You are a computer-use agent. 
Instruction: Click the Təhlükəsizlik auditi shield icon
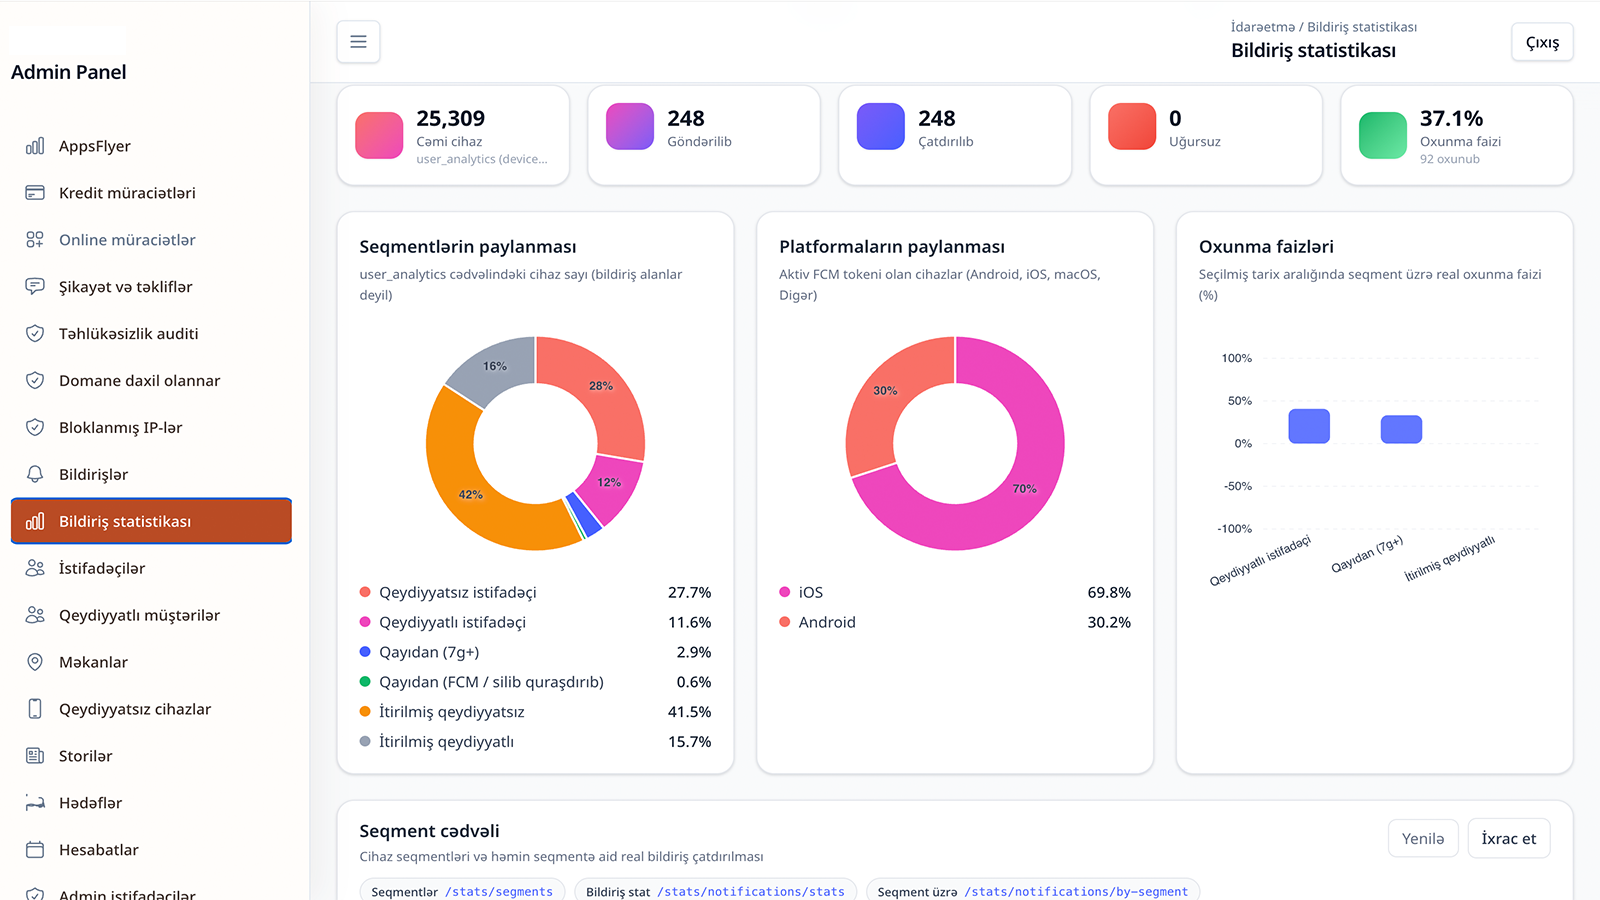coord(35,334)
